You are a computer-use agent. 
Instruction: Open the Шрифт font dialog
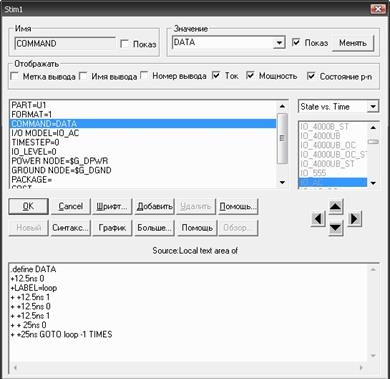pyautogui.click(x=112, y=206)
